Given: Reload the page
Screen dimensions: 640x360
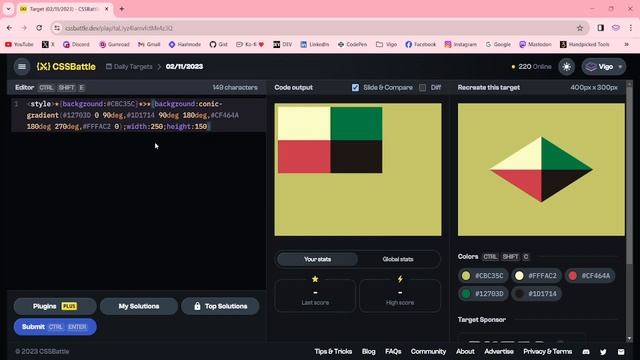Looking at the screenshot, I should [39, 28].
